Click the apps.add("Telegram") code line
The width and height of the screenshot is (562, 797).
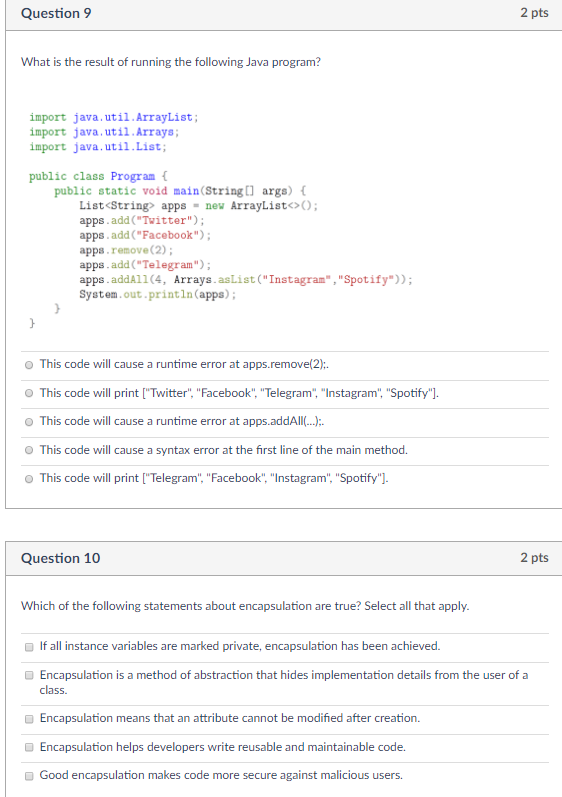coord(145,265)
